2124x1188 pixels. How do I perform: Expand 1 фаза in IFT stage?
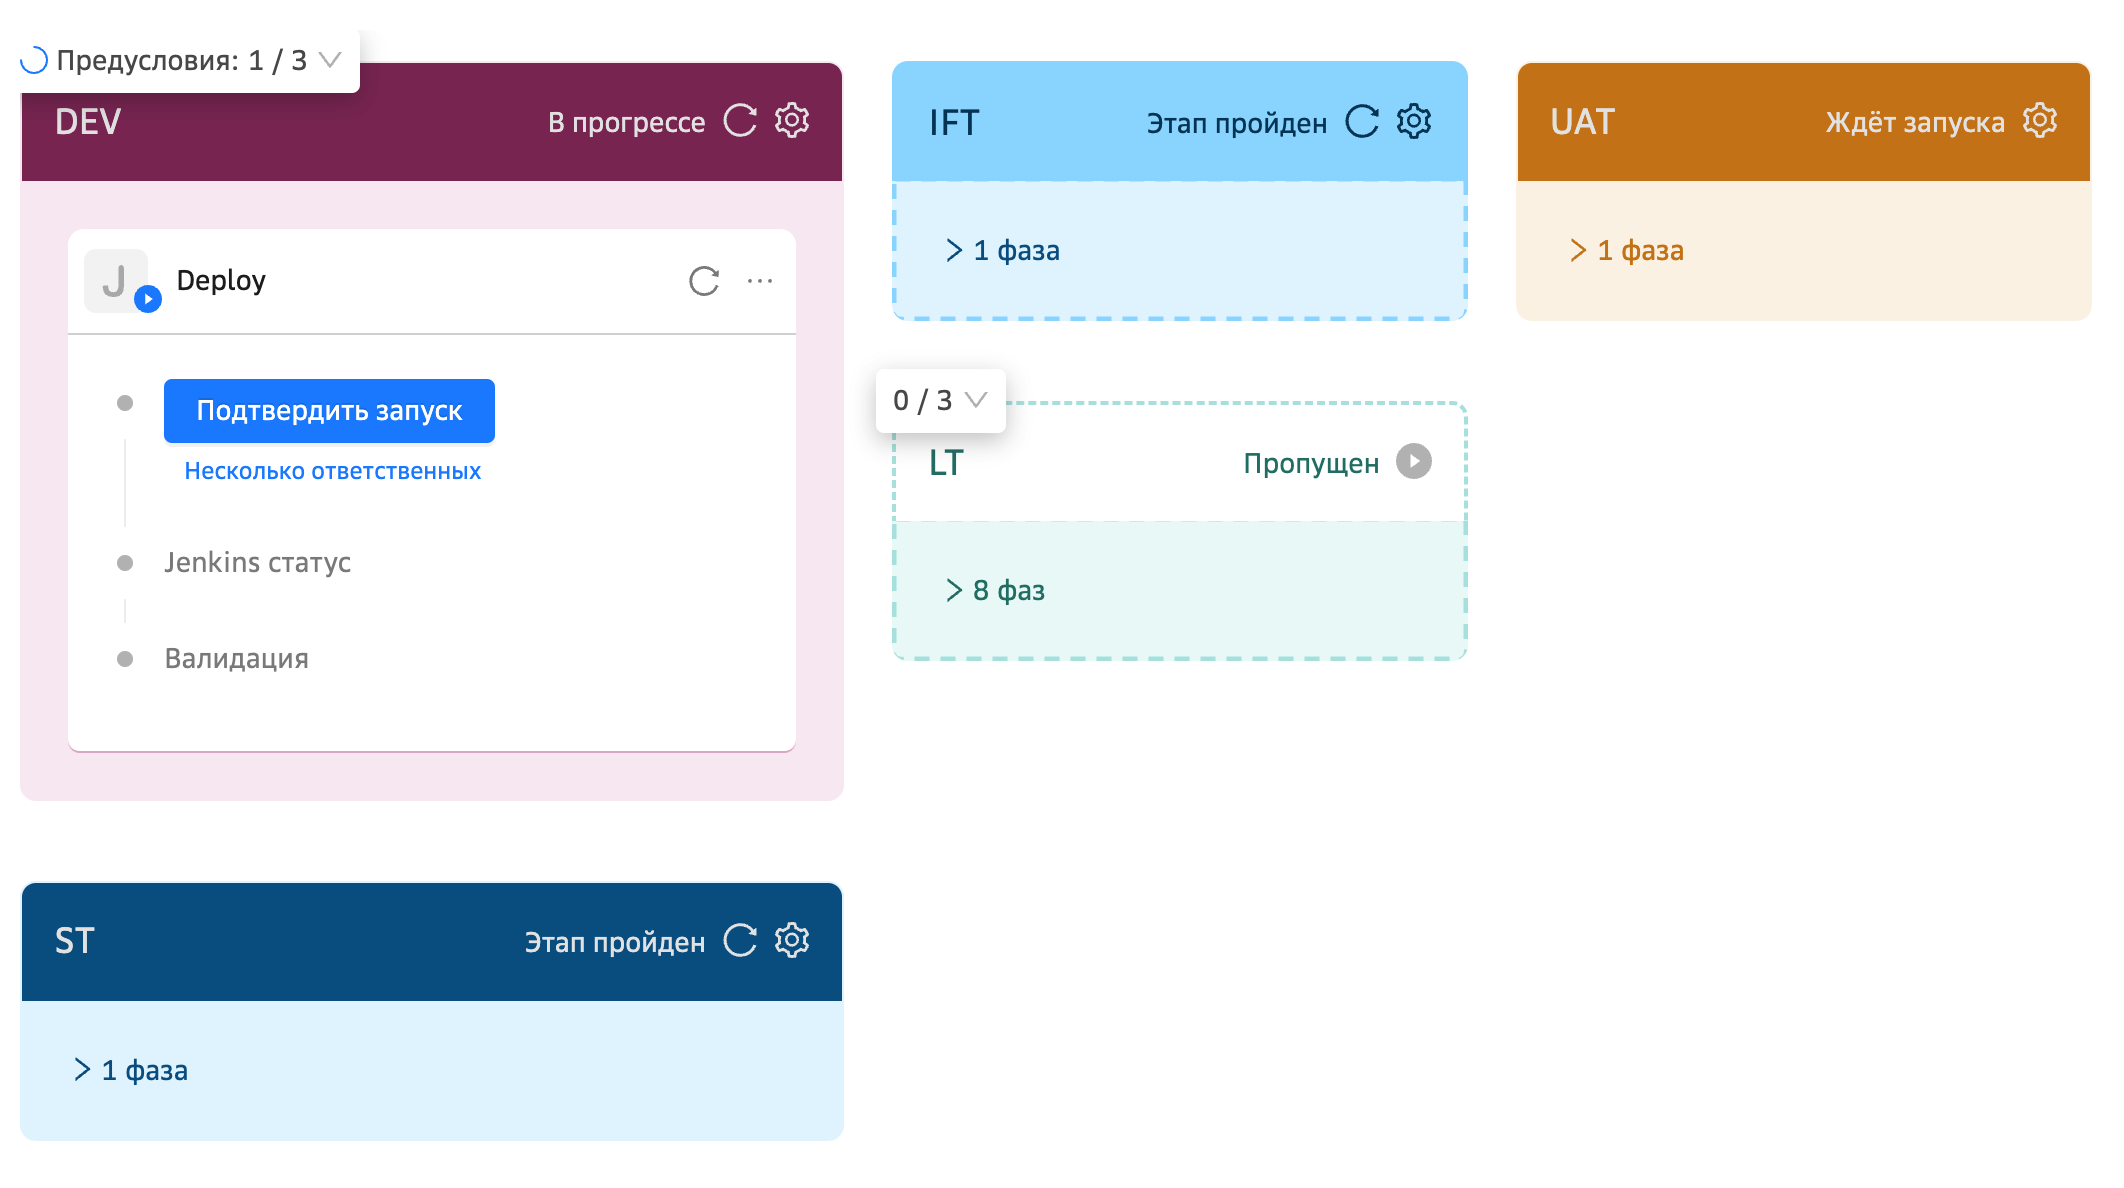[1003, 250]
